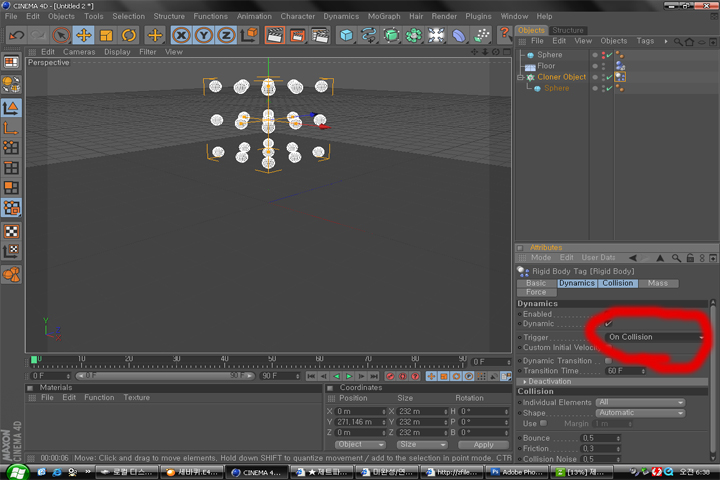Screen dimensions: 720x480
Task: Click the Transition Time stepper arrows
Action: coord(643,371)
